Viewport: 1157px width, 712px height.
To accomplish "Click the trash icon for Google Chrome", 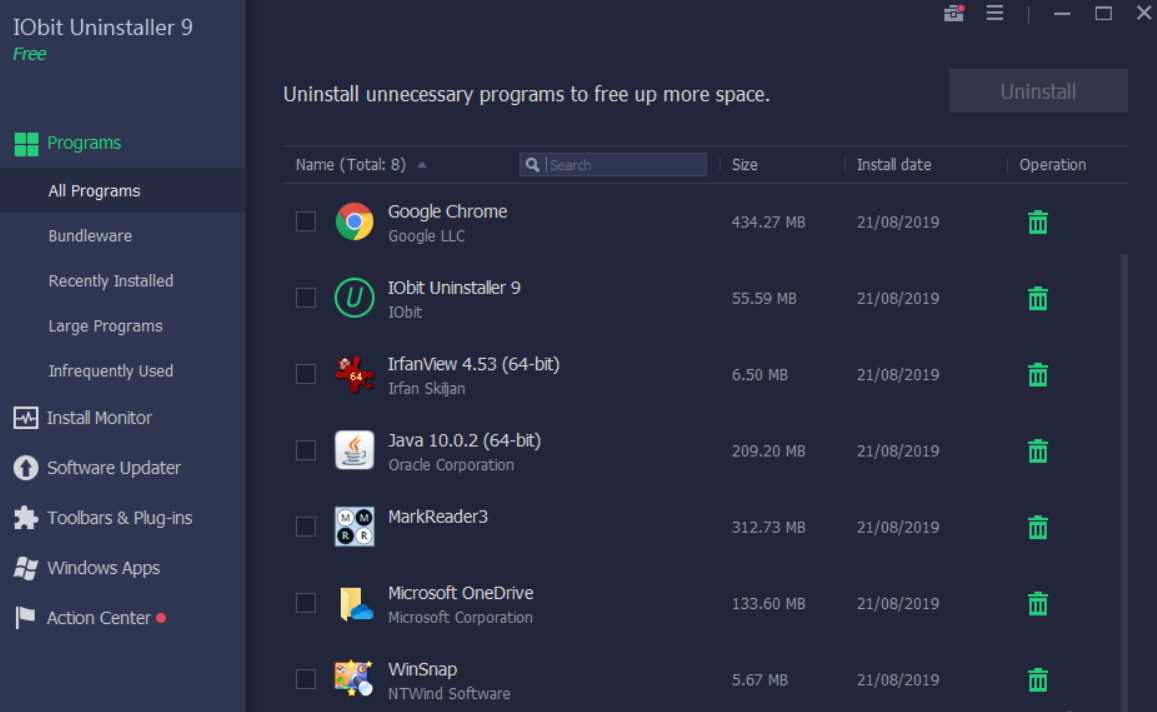I will [1037, 222].
